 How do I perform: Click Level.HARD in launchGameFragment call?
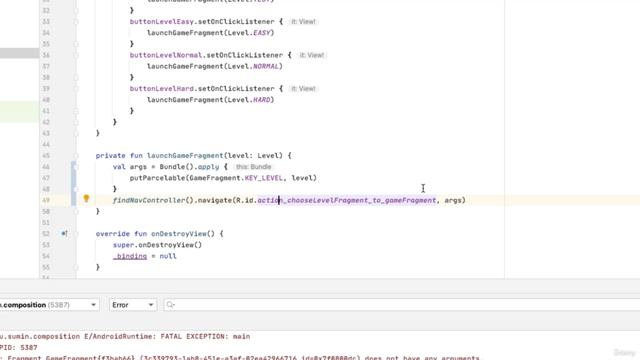pos(249,100)
